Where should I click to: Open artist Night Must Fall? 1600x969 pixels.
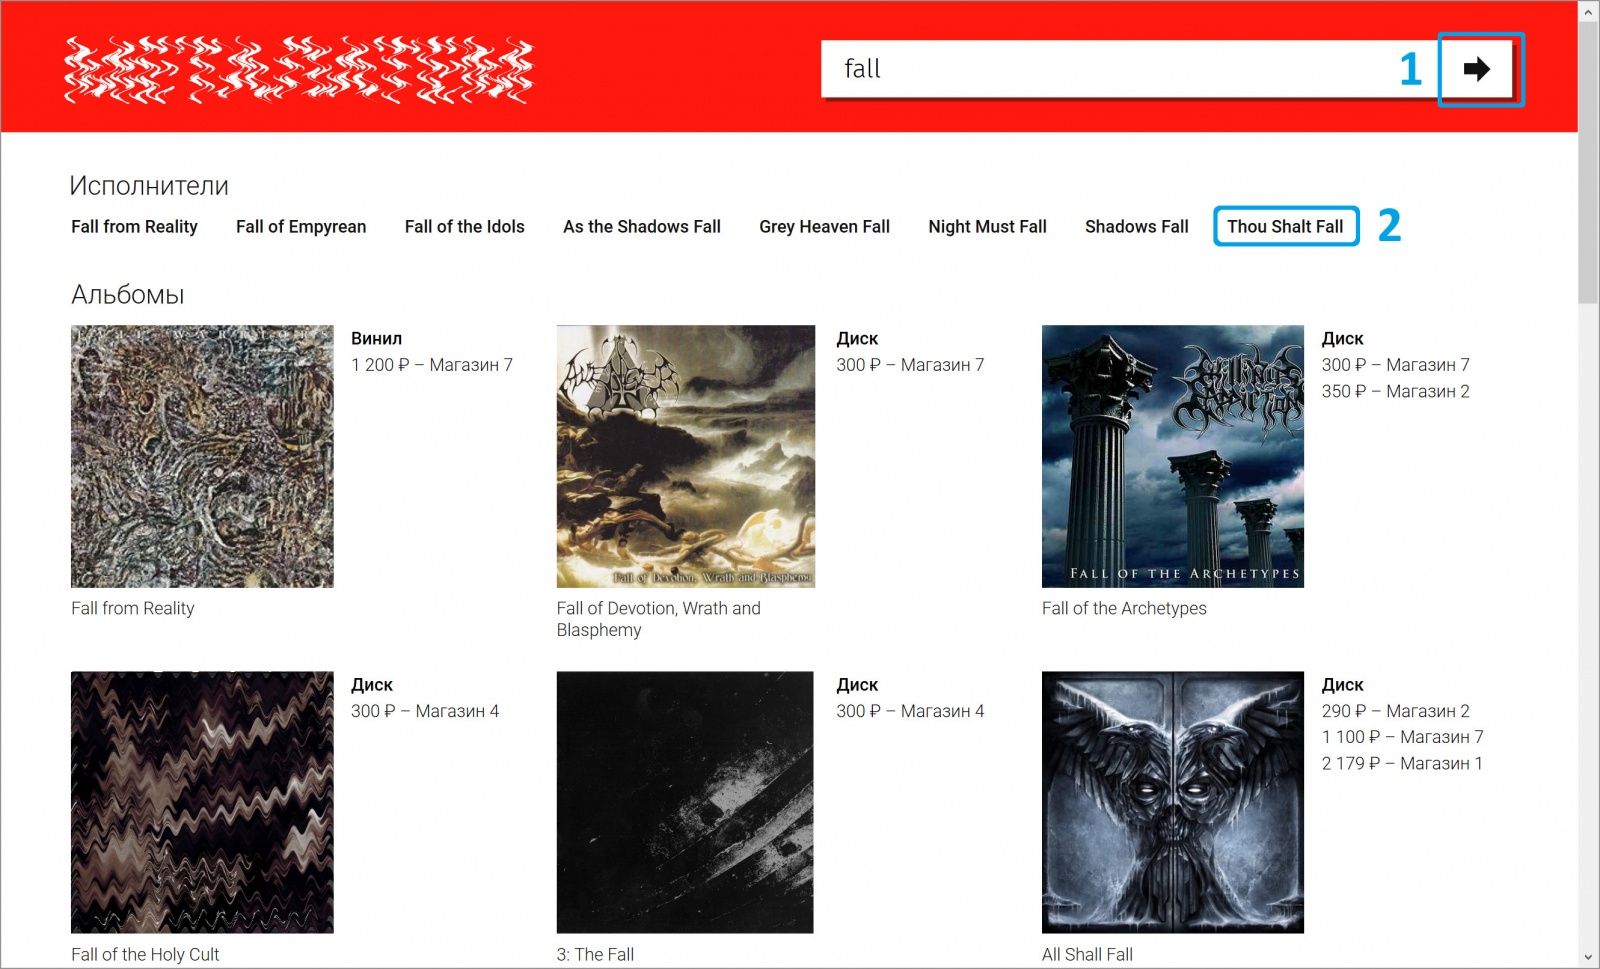[987, 227]
